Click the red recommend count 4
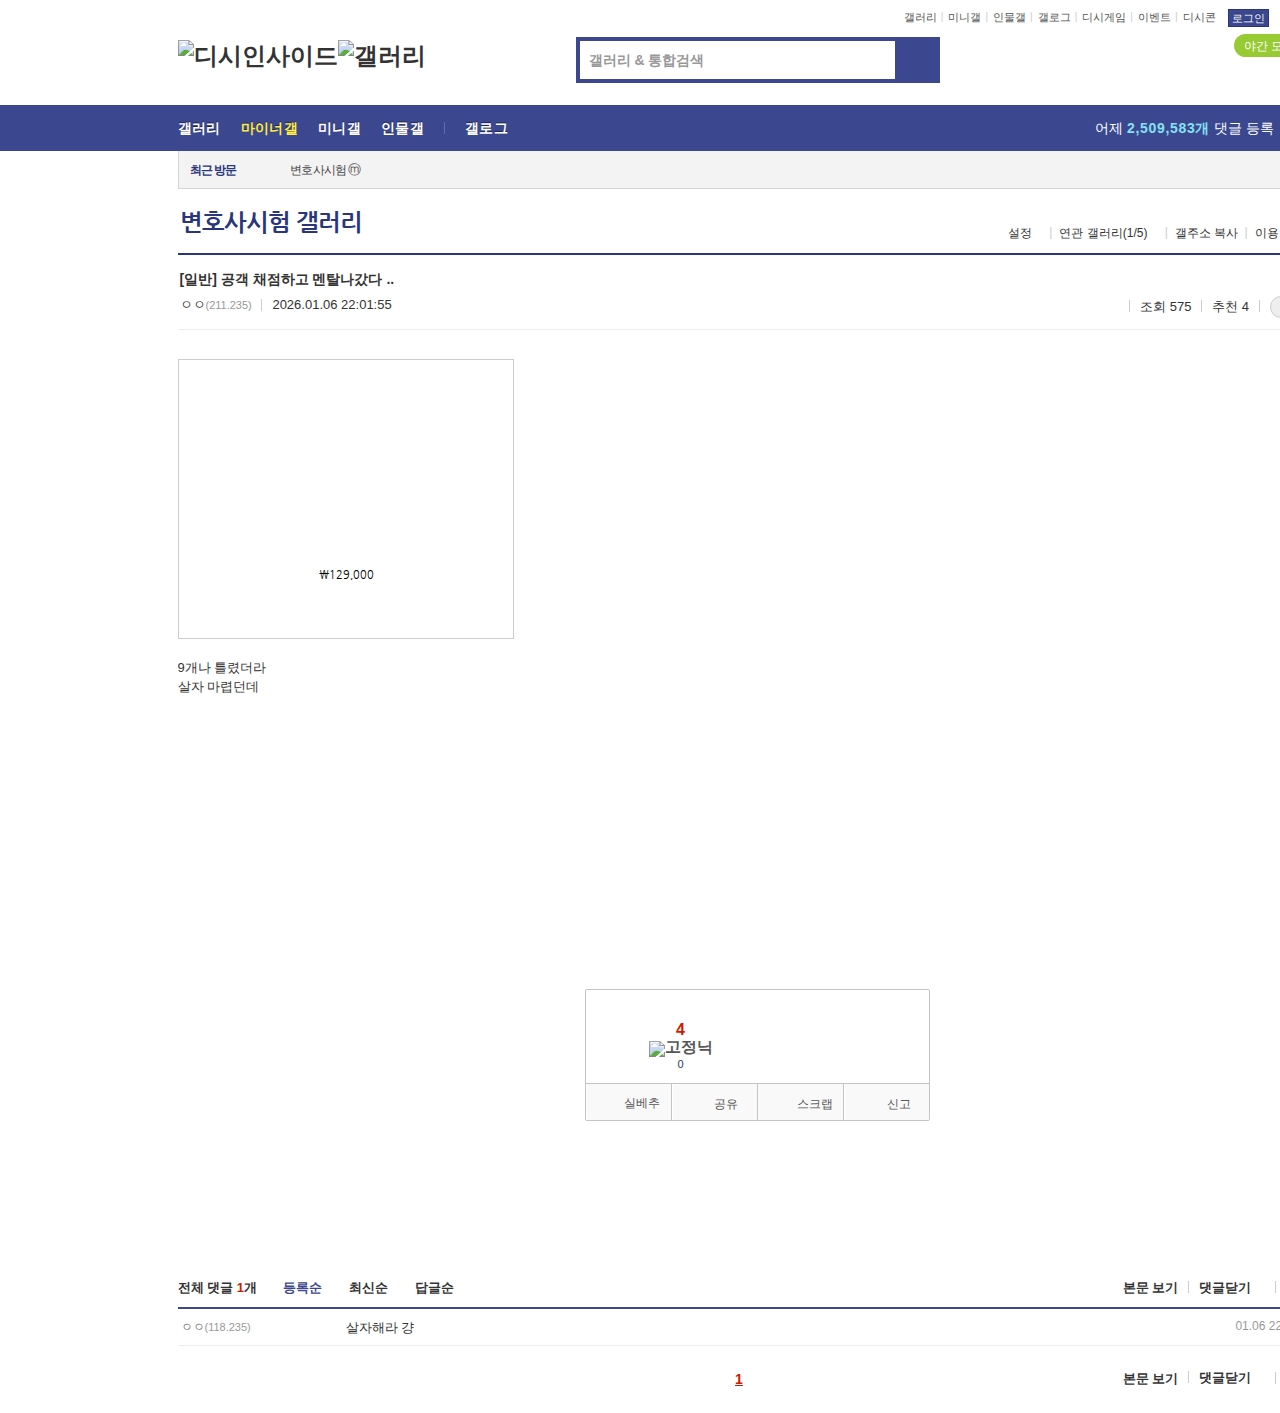 [x=680, y=1029]
